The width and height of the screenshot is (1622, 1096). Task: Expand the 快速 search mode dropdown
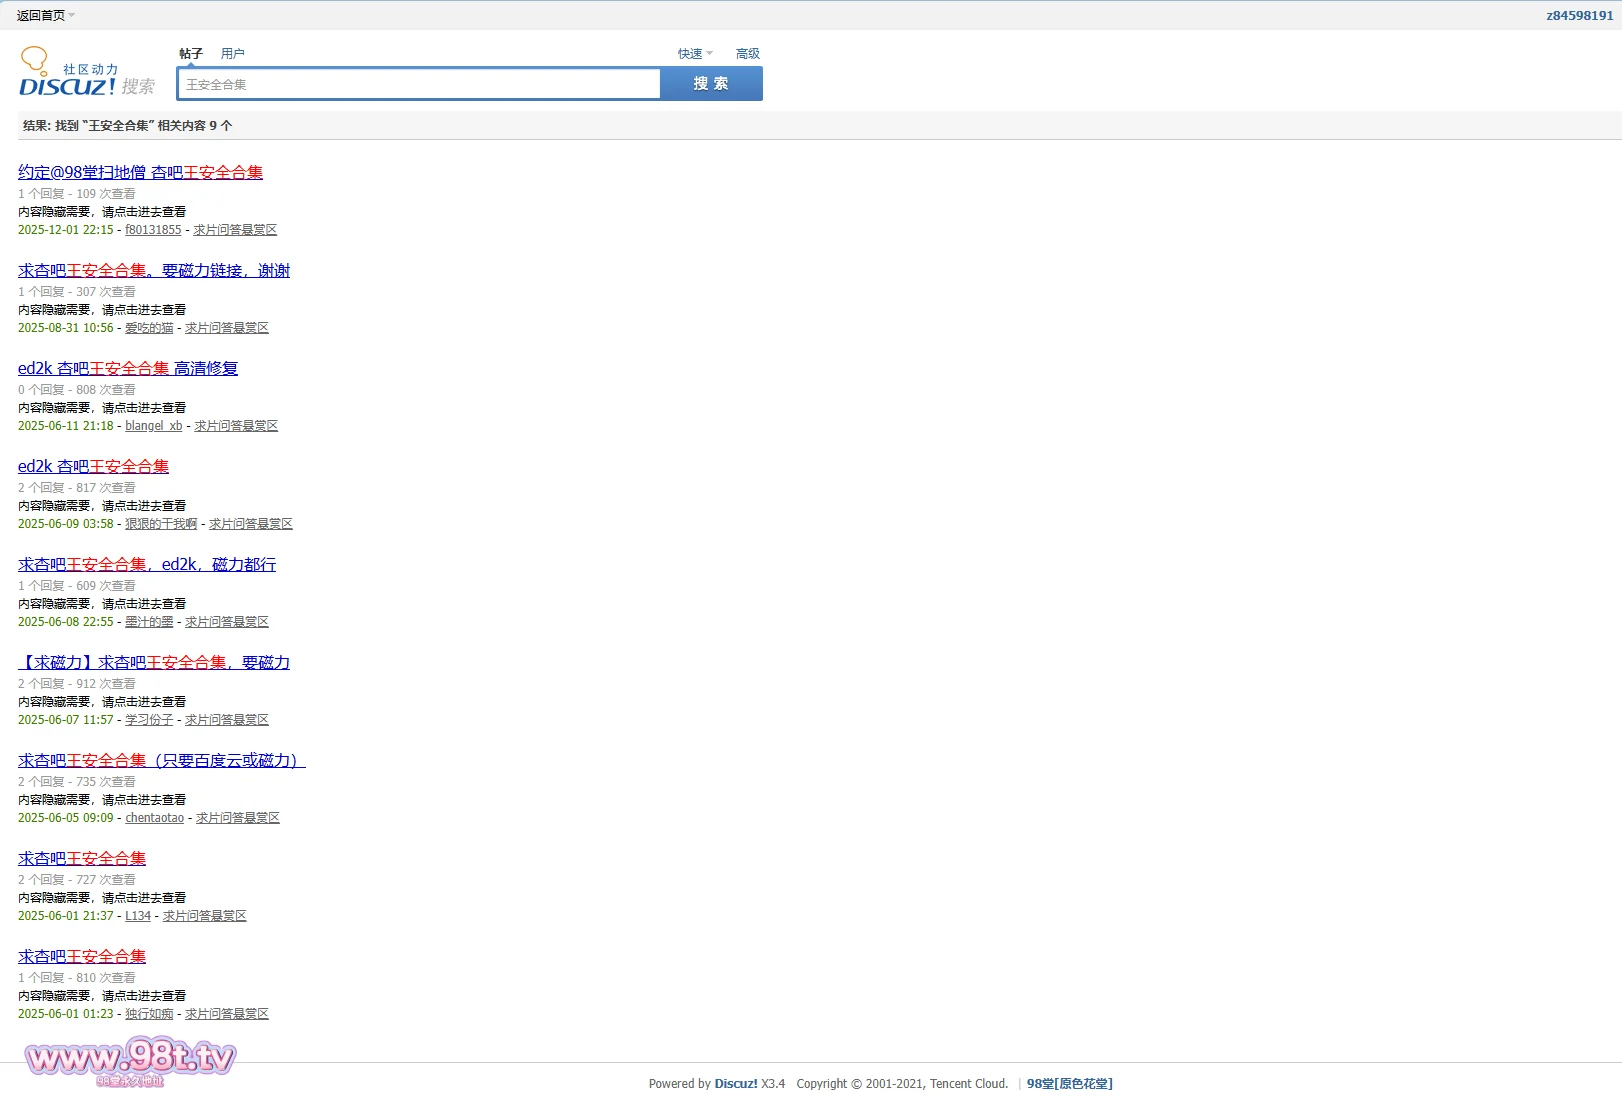695,54
